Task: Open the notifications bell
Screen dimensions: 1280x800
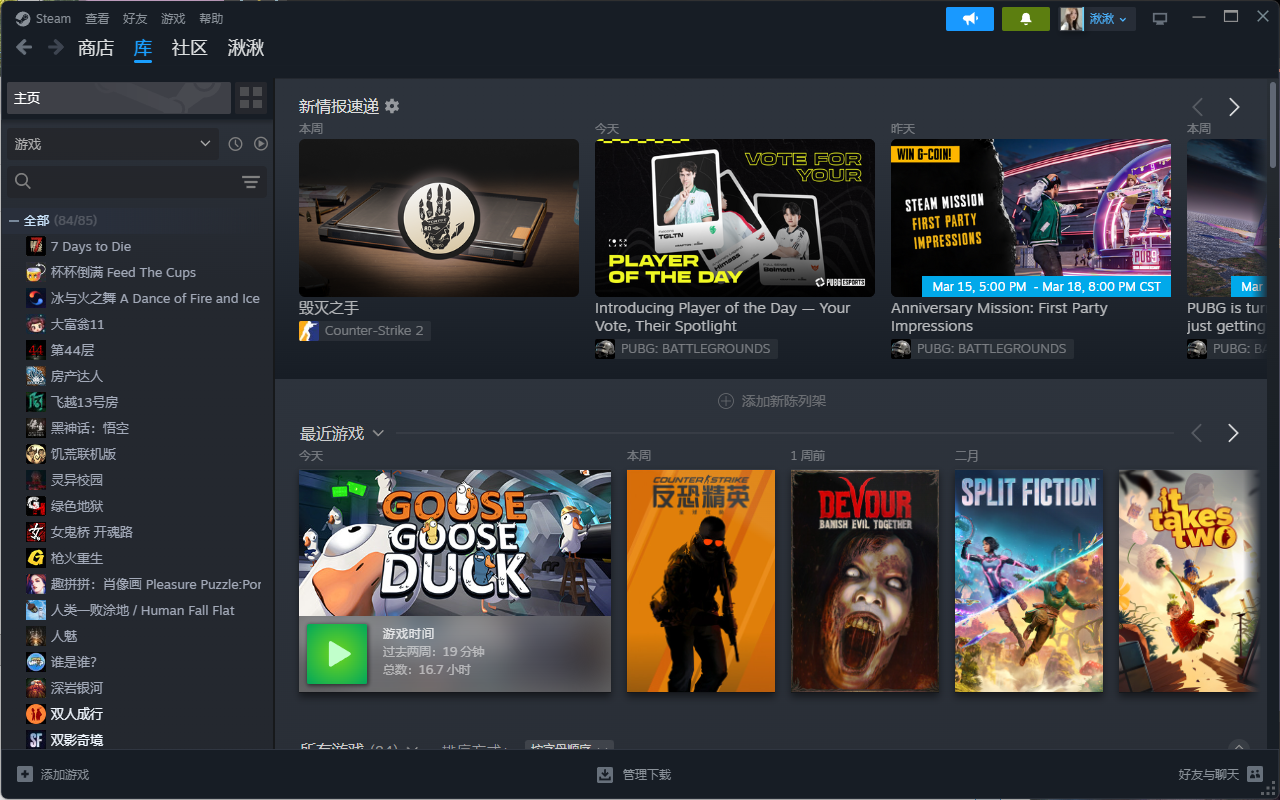Action: point(1025,19)
